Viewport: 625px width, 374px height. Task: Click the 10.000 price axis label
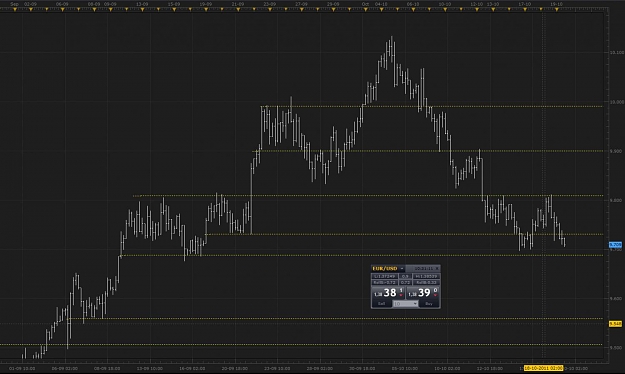(616, 102)
